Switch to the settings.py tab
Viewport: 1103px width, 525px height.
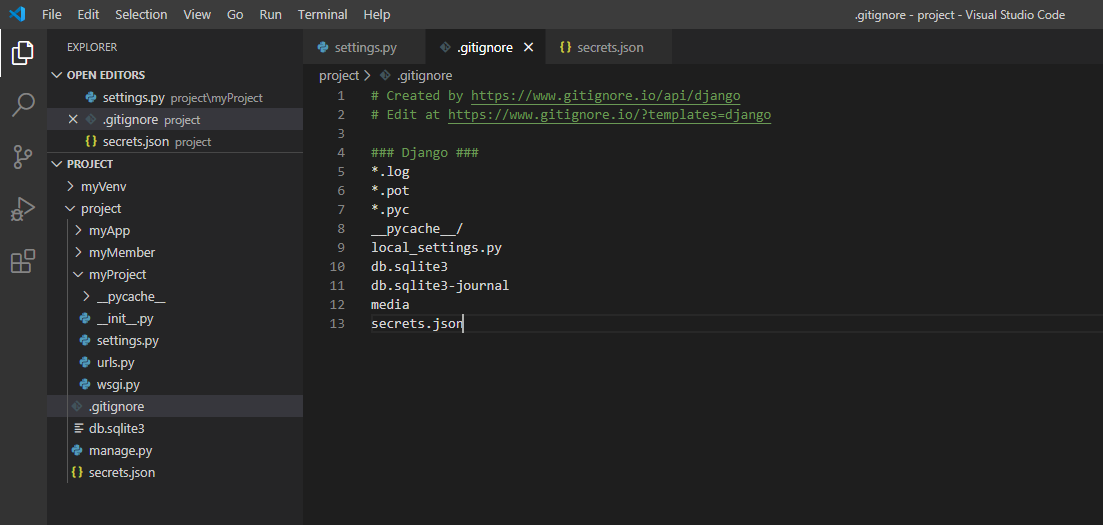point(364,47)
